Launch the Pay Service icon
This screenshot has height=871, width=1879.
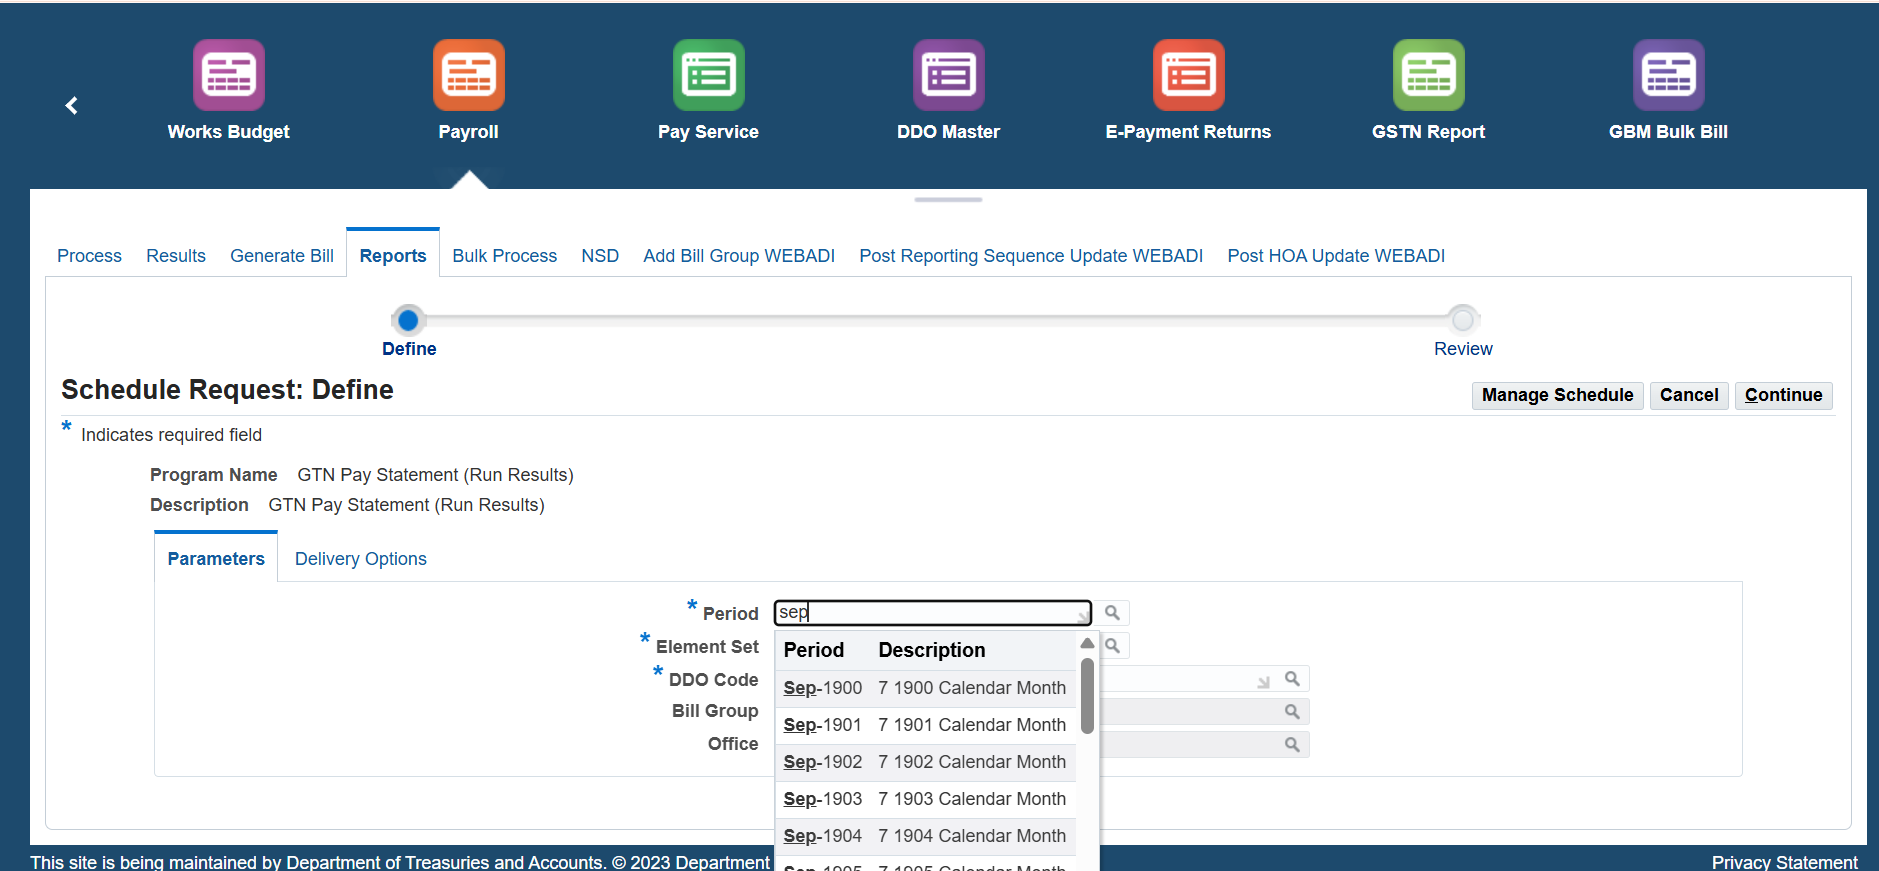tap(709, 75)
